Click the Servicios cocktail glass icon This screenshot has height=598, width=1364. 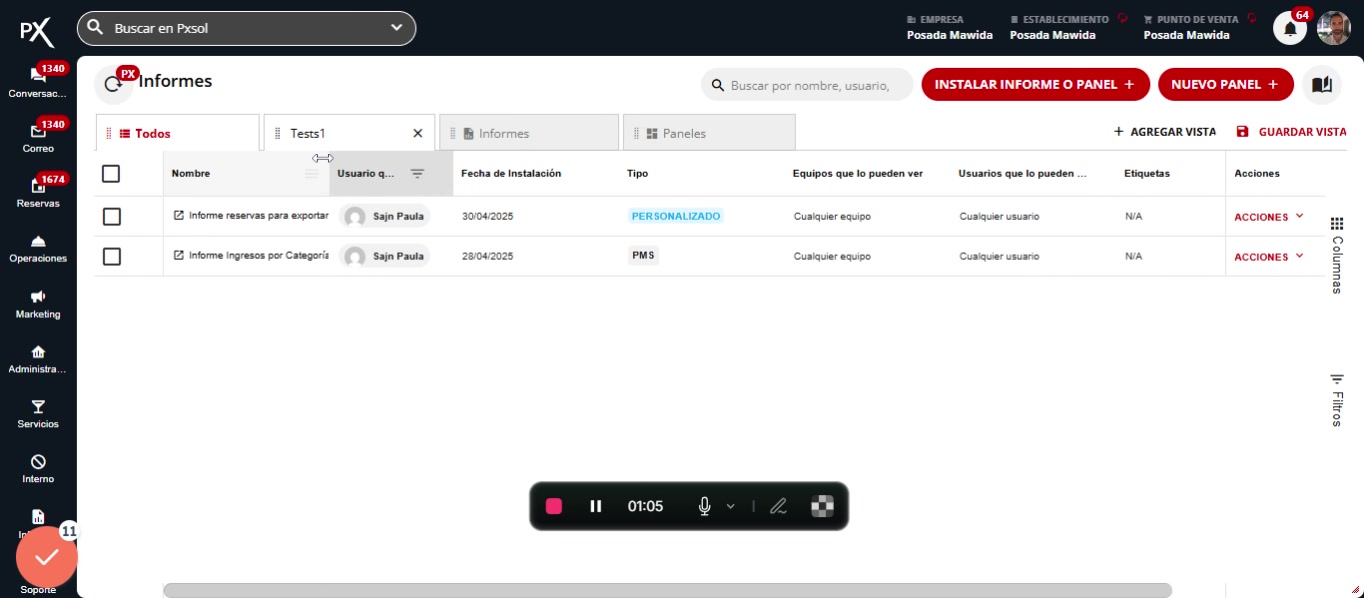click(38, 407)
